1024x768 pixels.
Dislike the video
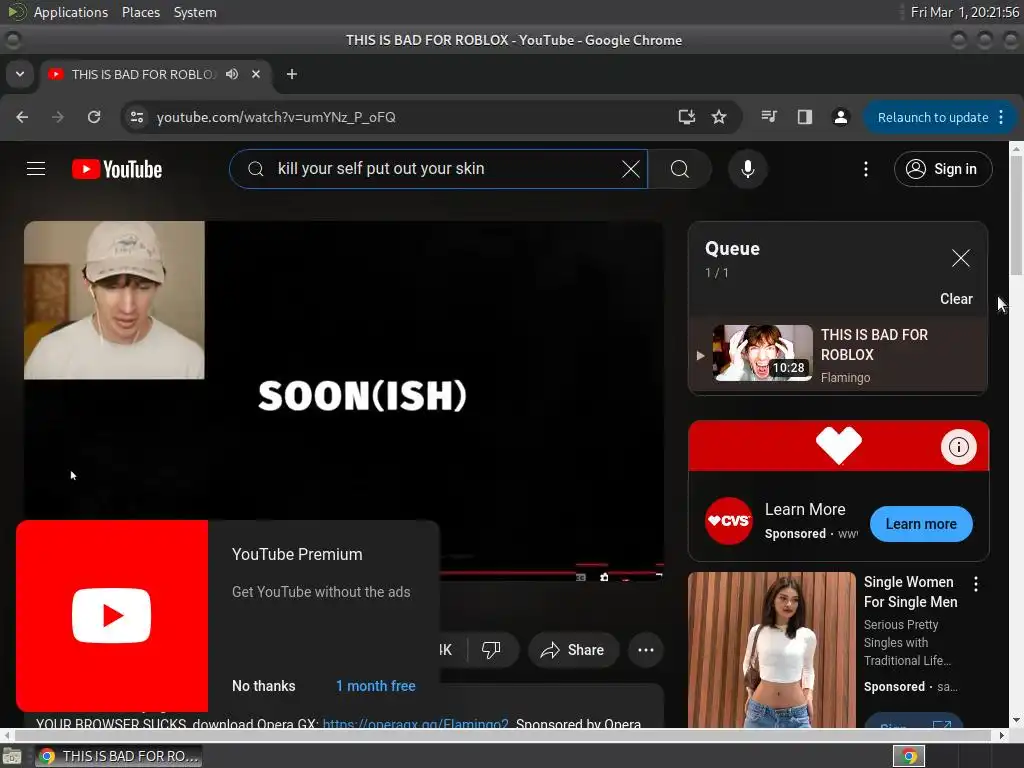(x=491, y=650)
